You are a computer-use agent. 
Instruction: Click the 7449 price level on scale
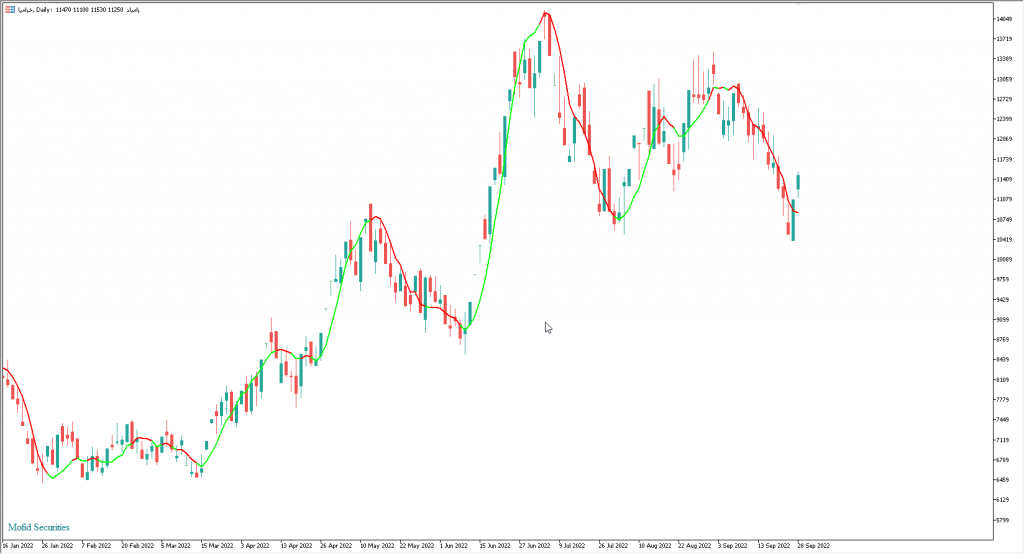pyautogui.click(x=1004, y=419)
